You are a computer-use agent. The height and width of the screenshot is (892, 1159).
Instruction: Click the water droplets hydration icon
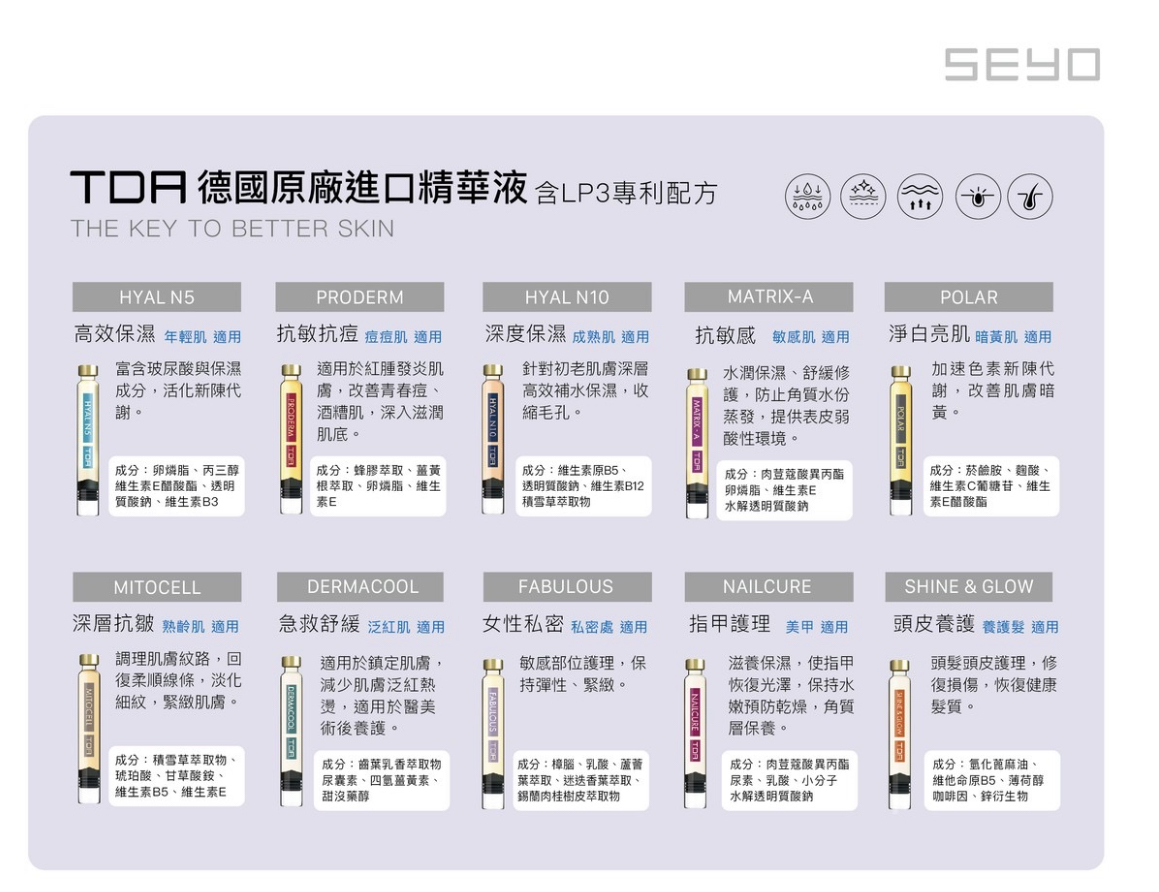tap(807, 197)
